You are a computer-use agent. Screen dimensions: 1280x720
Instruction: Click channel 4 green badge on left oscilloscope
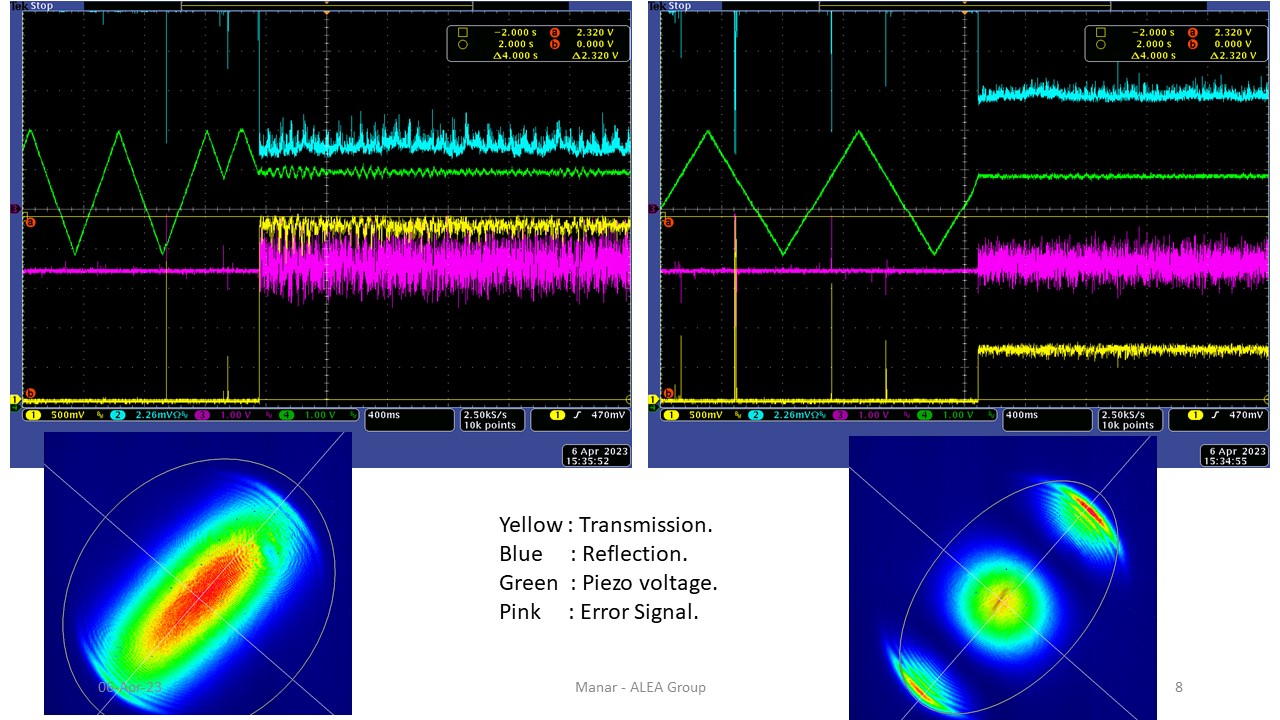click(288, 415)
